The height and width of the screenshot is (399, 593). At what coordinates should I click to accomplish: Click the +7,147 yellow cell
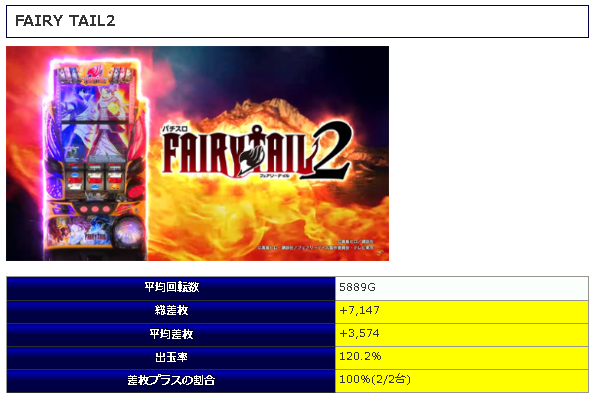[x=462, y=312]
